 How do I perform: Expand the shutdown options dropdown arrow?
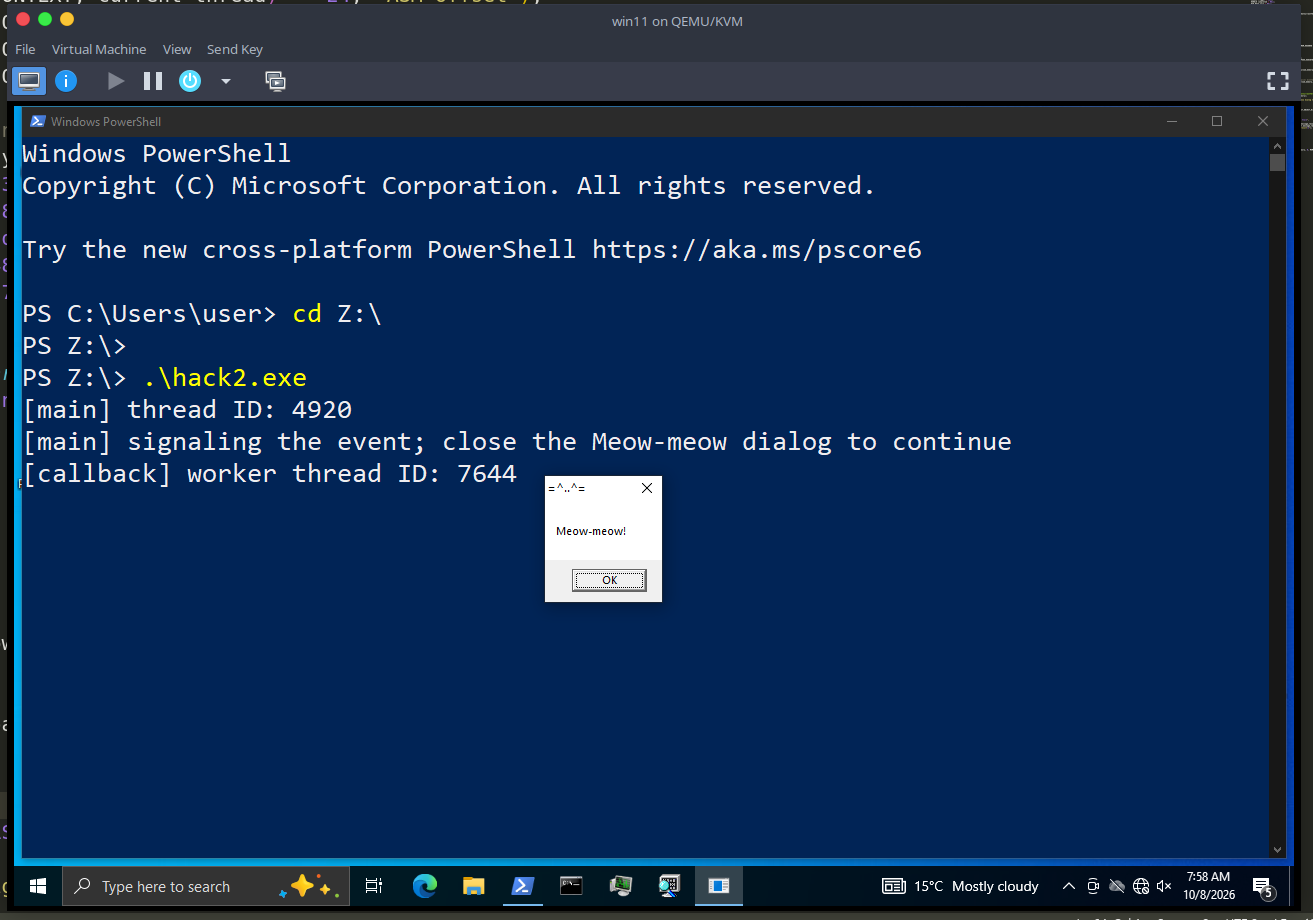pos(226,81)
